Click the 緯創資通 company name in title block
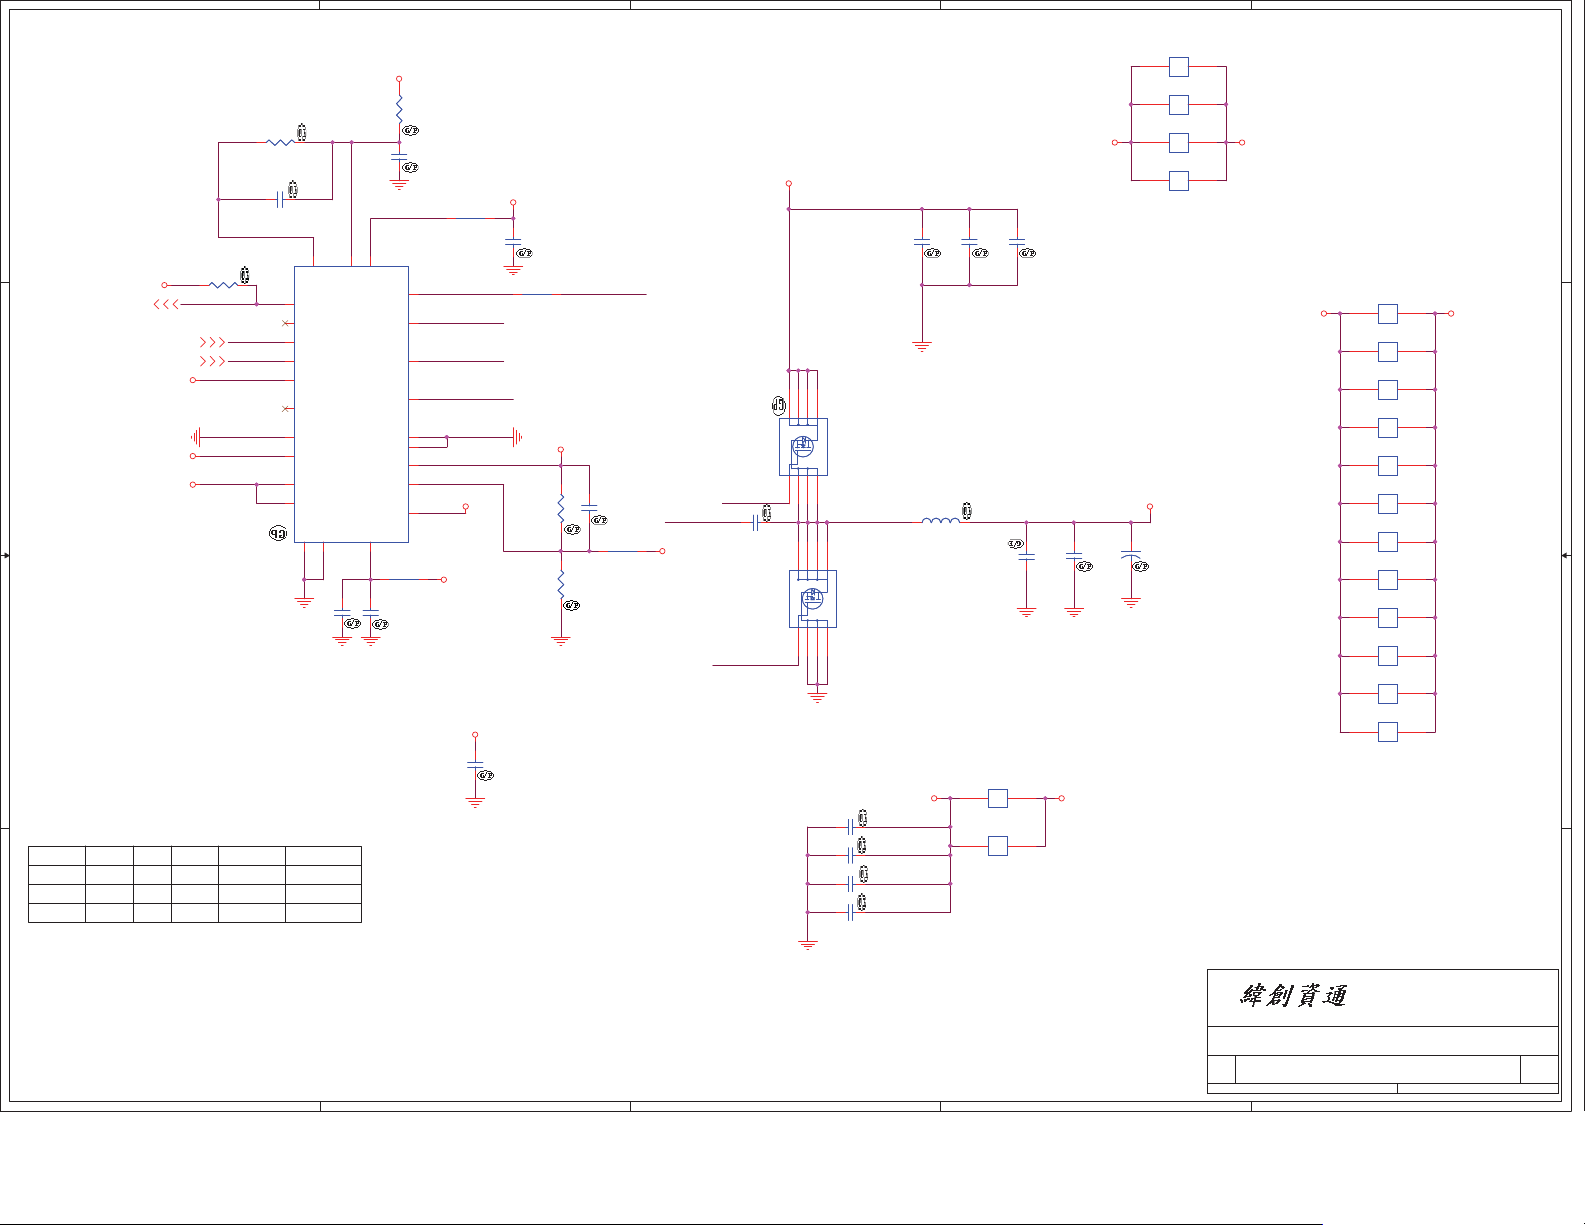The width and height of the screenshot is (1585, 1225). pyautogui.click(x=1293, y=995)
